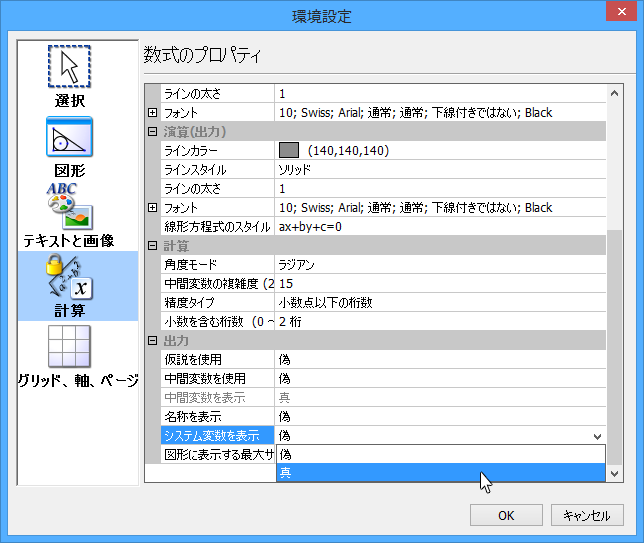Click the gray ラインカラー color swatch

point(289,150)
